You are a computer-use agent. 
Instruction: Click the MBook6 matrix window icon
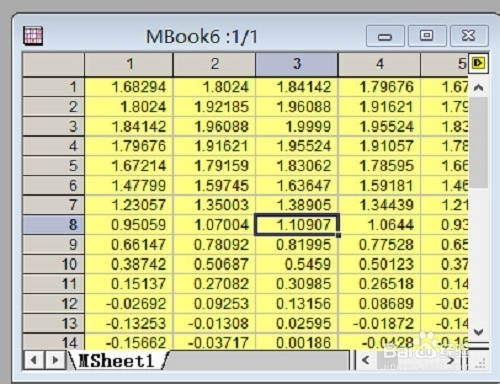tap(33, 36)
